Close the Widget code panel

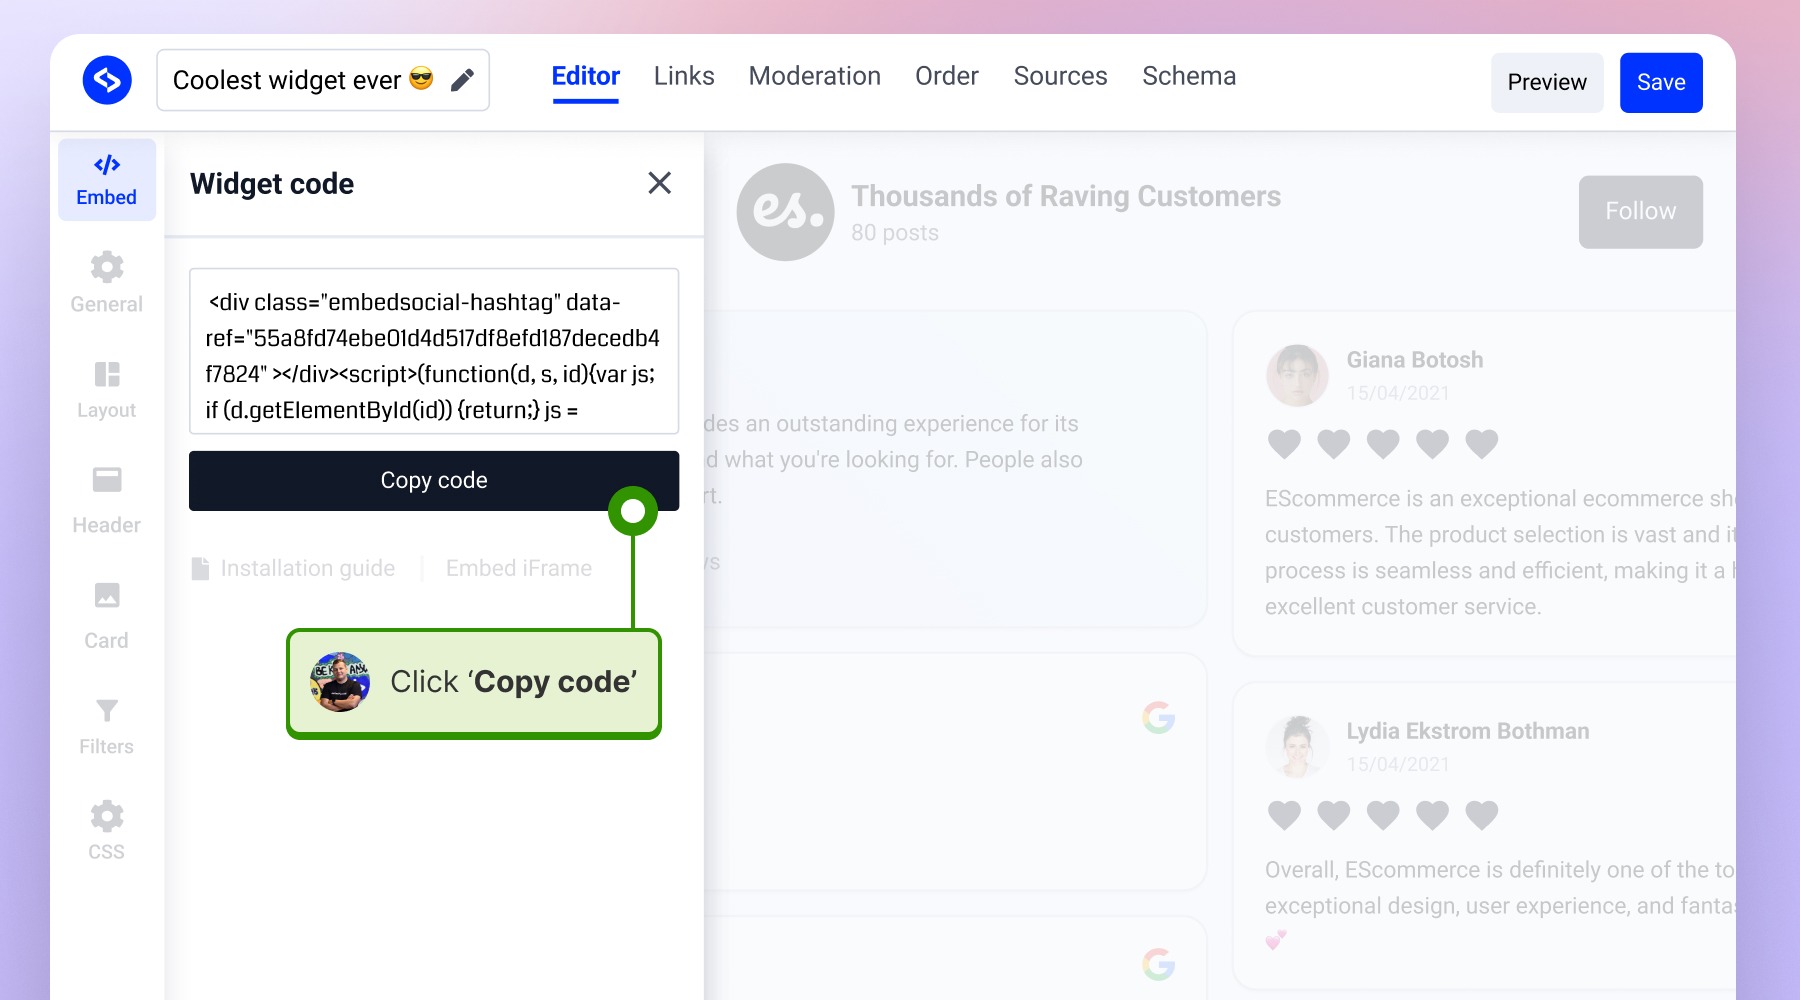click(659, 183)
